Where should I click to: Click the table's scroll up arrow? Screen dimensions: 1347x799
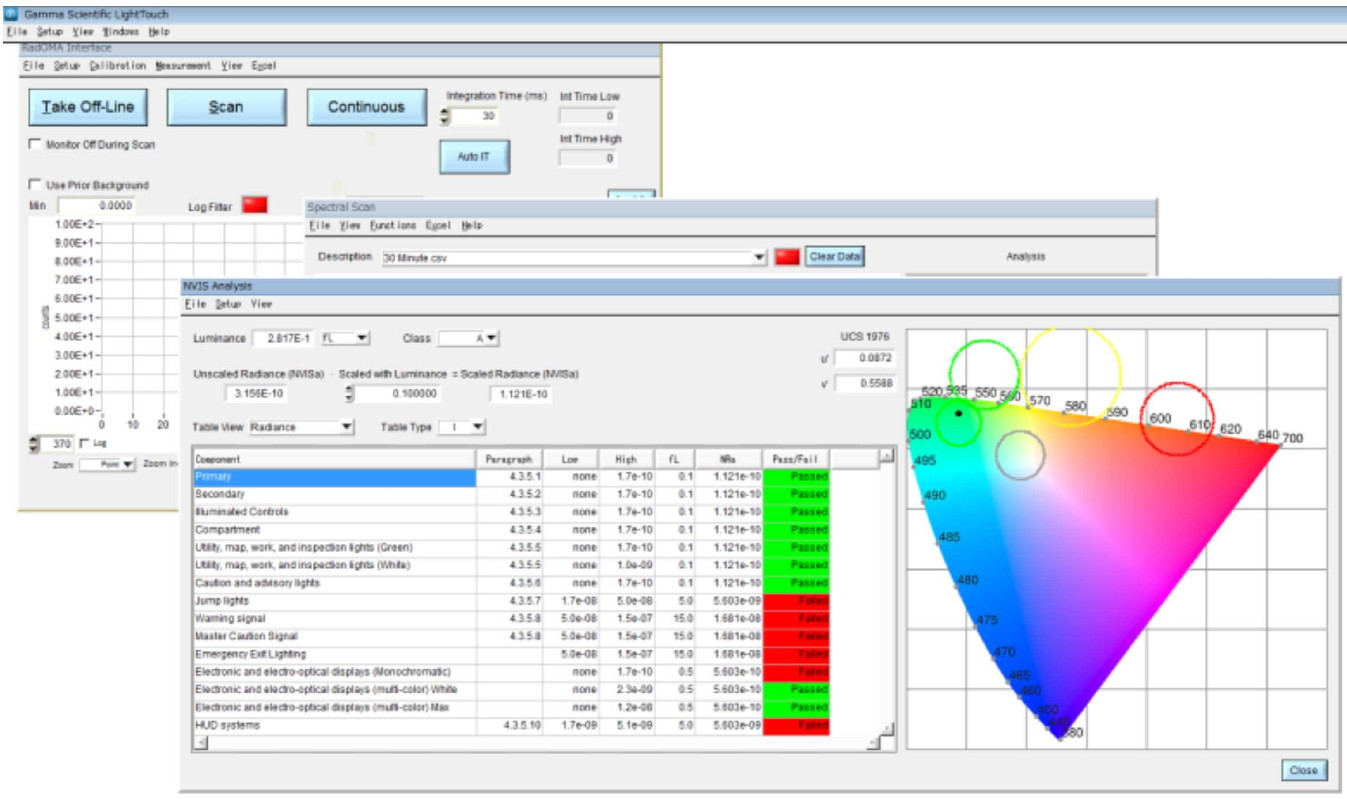pos(885,458)
